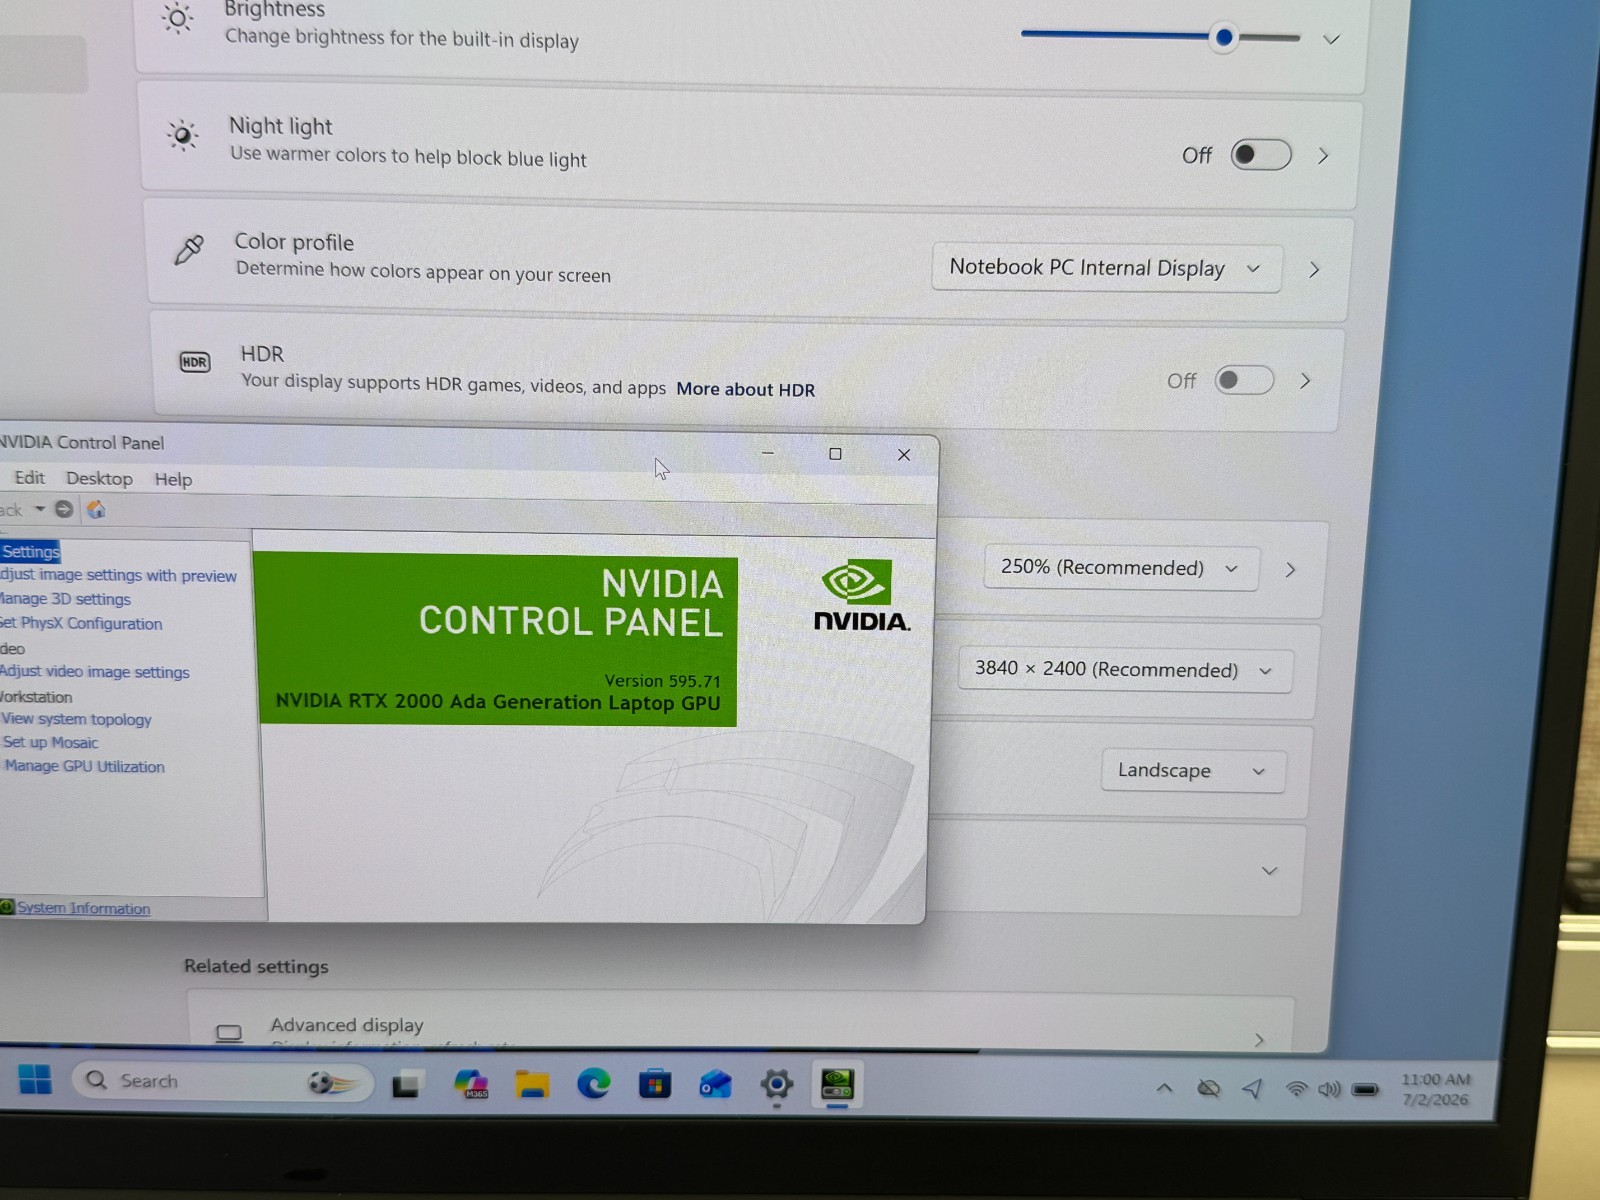Click the More about HDR link
This screenshot has height=1200, width=1600.
[x=745, y=389]
